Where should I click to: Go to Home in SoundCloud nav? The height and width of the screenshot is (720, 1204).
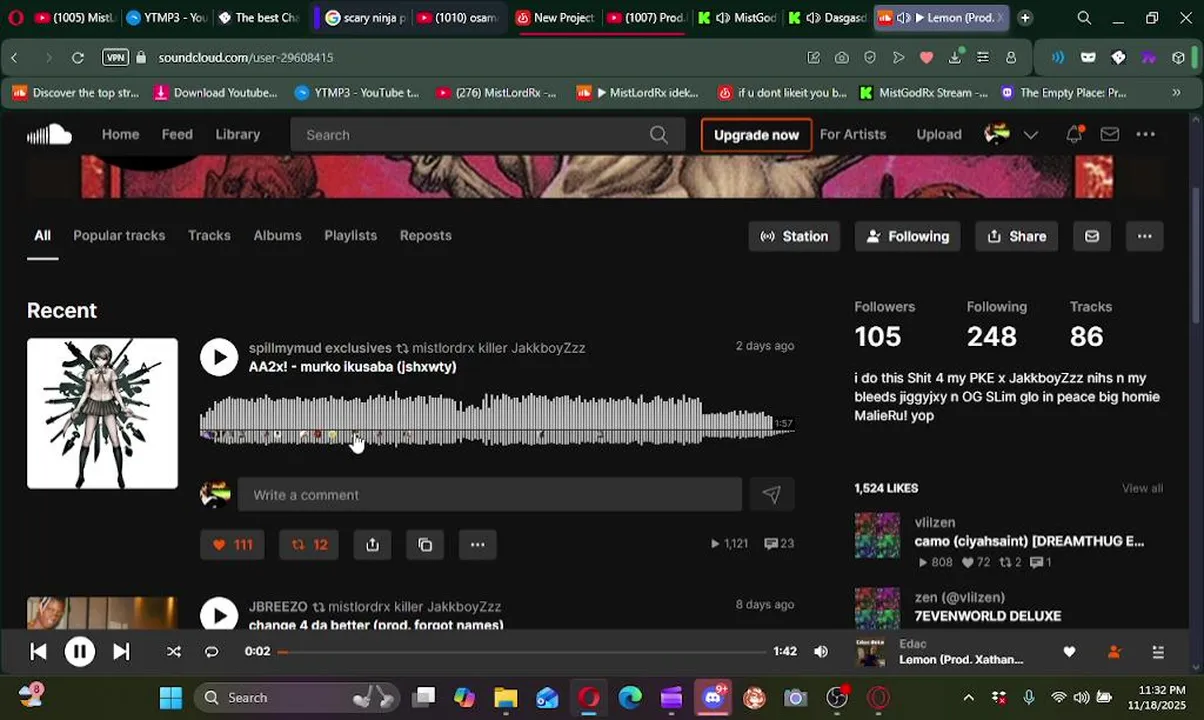click(x=120, y=134)
